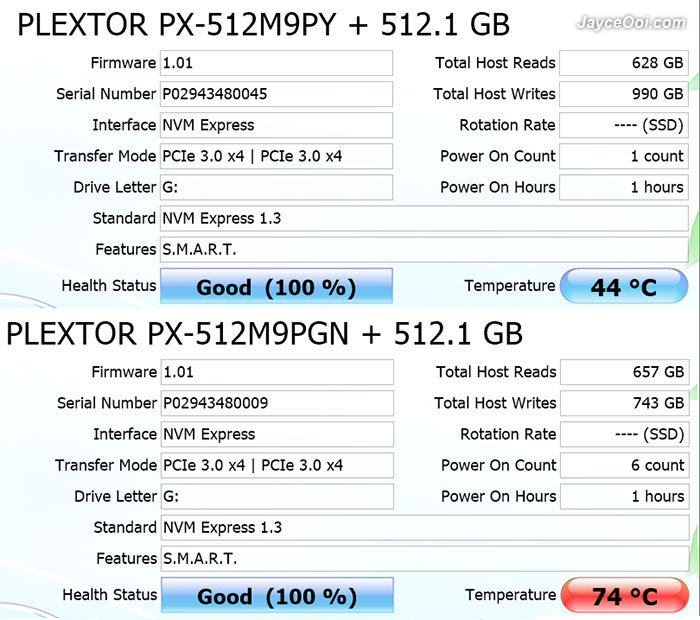Screen dimensions: 700x620
Task: Click Drive Letter G: field of PX-512M9PY
Action: (276, 187)
